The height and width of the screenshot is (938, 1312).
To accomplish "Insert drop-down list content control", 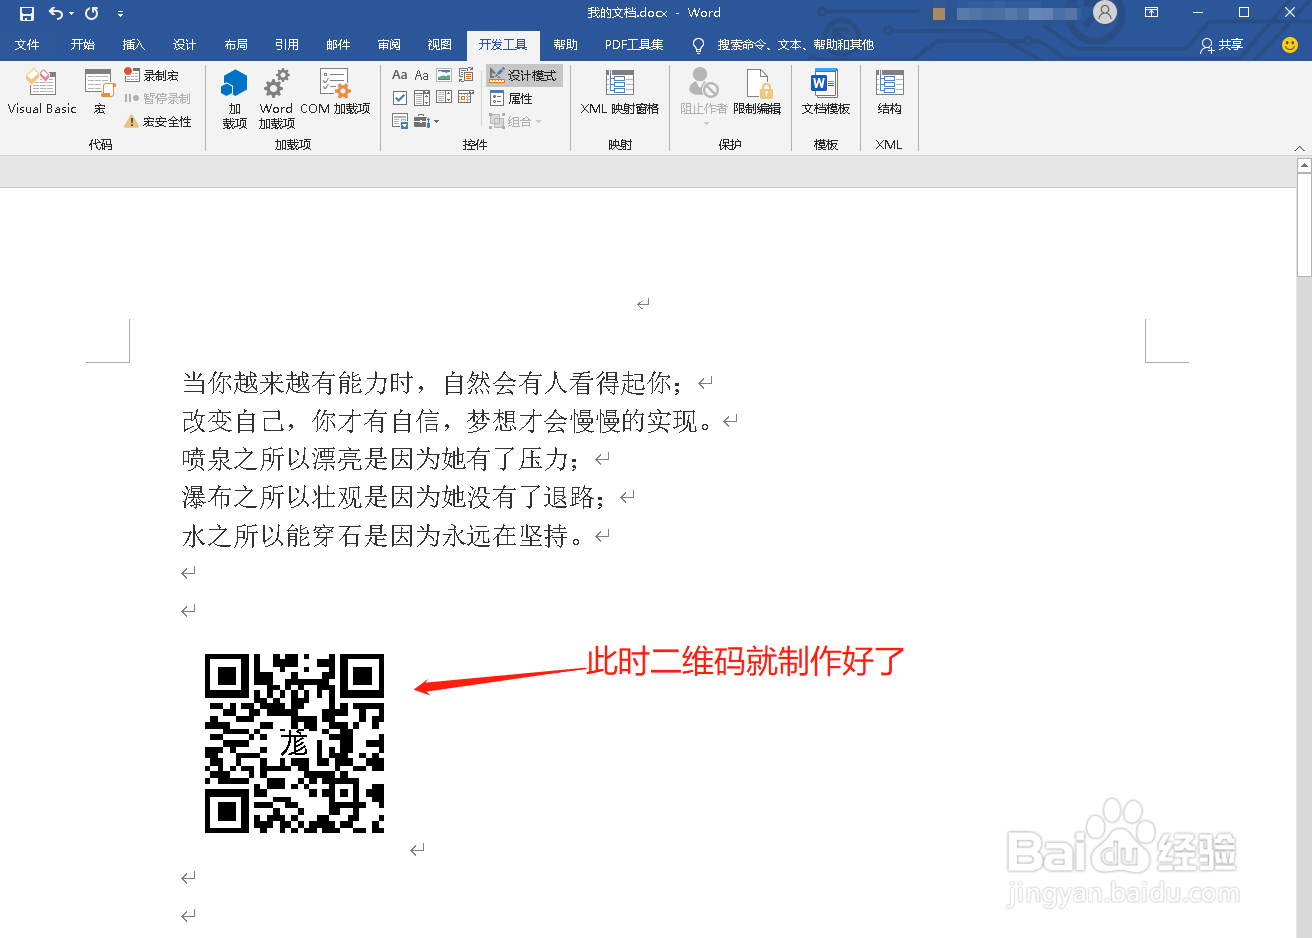I will pyautogui.click(x=444, y=97).
